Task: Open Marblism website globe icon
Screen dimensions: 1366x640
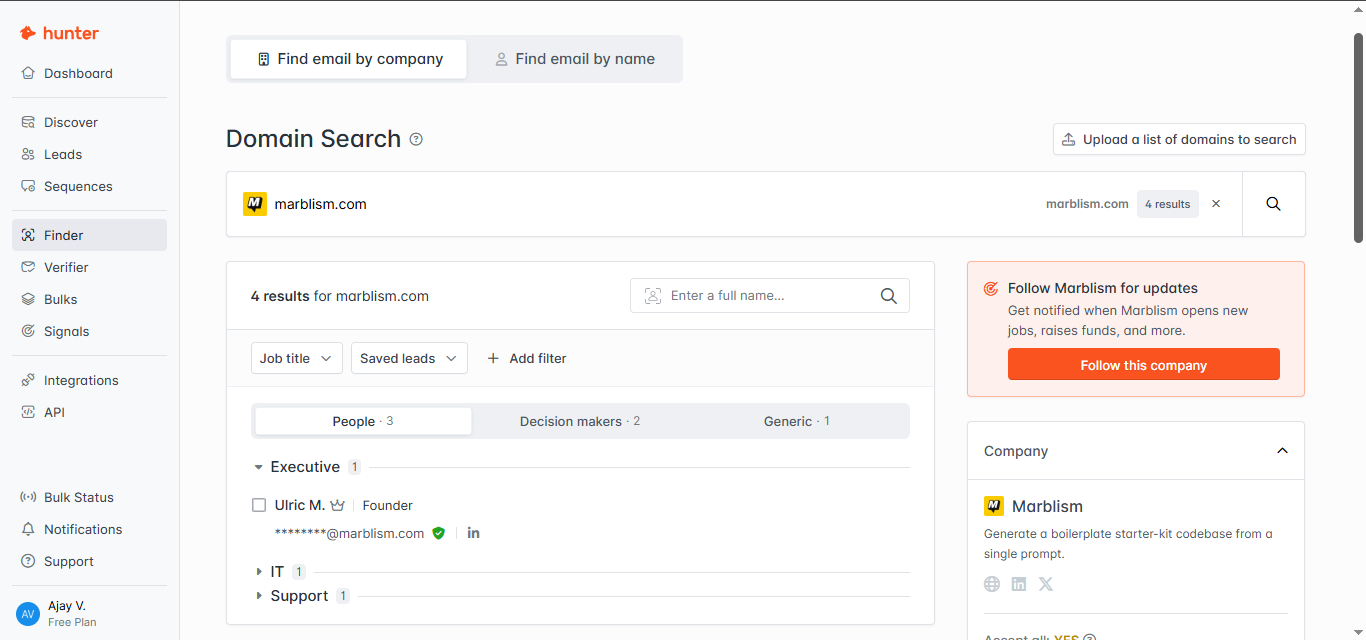Action: pyautogui.click(x=992, y=584)
